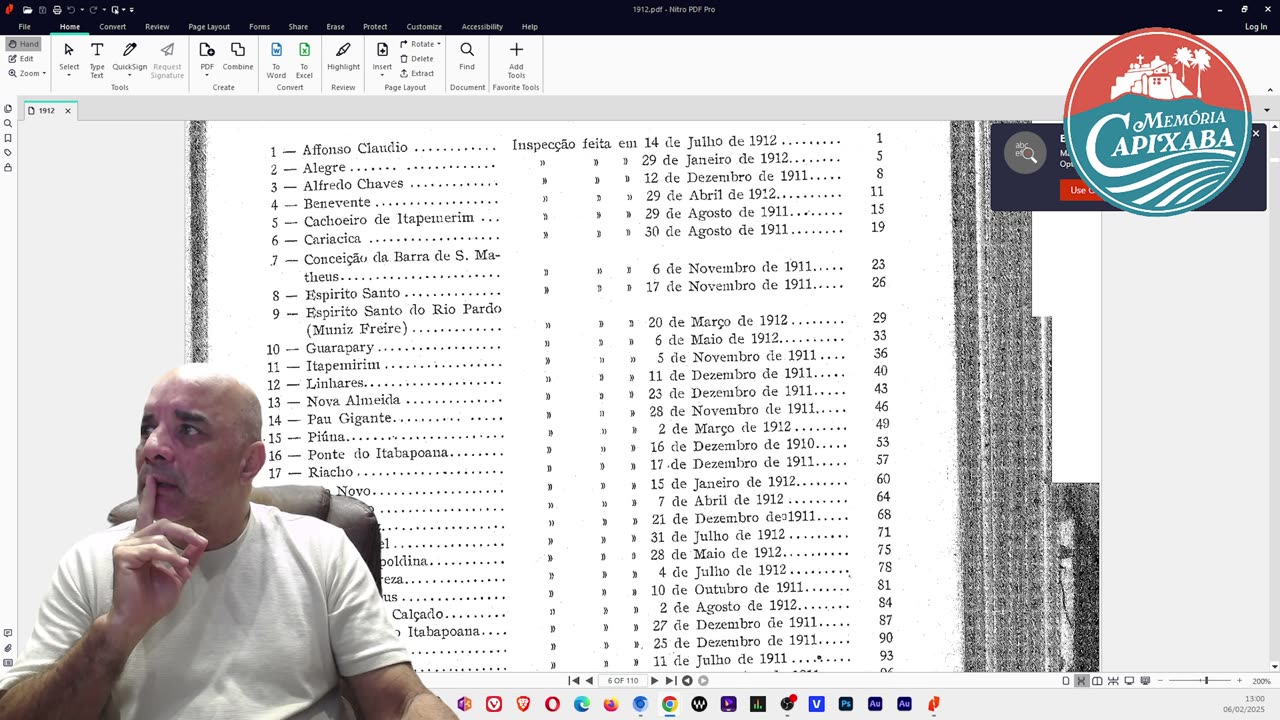Enable the Hand tool mode
The image size is (1280, 720).
click(23, 44)
